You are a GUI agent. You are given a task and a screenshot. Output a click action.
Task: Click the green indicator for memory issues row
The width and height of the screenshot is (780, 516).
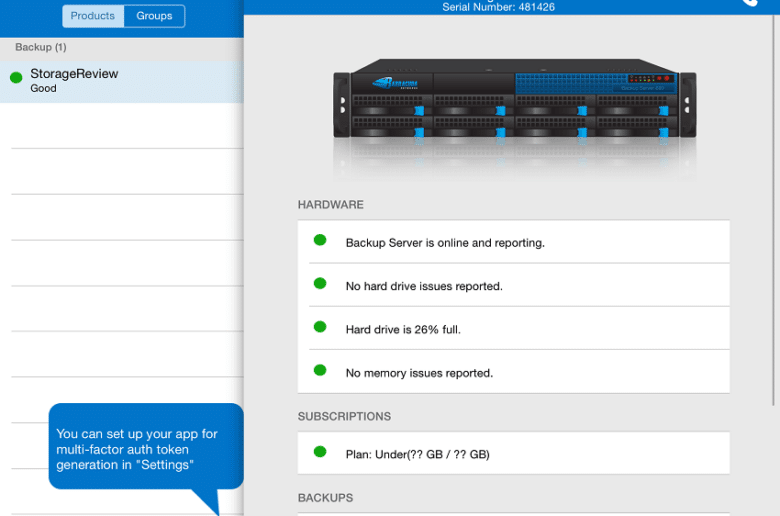tap(320, 370)
